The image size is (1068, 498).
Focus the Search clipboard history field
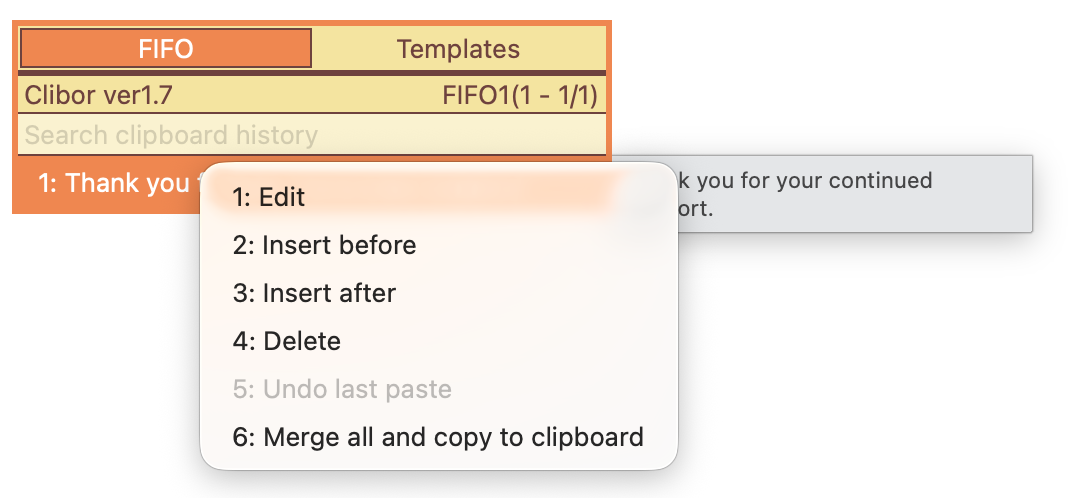(x=312, y=135)
